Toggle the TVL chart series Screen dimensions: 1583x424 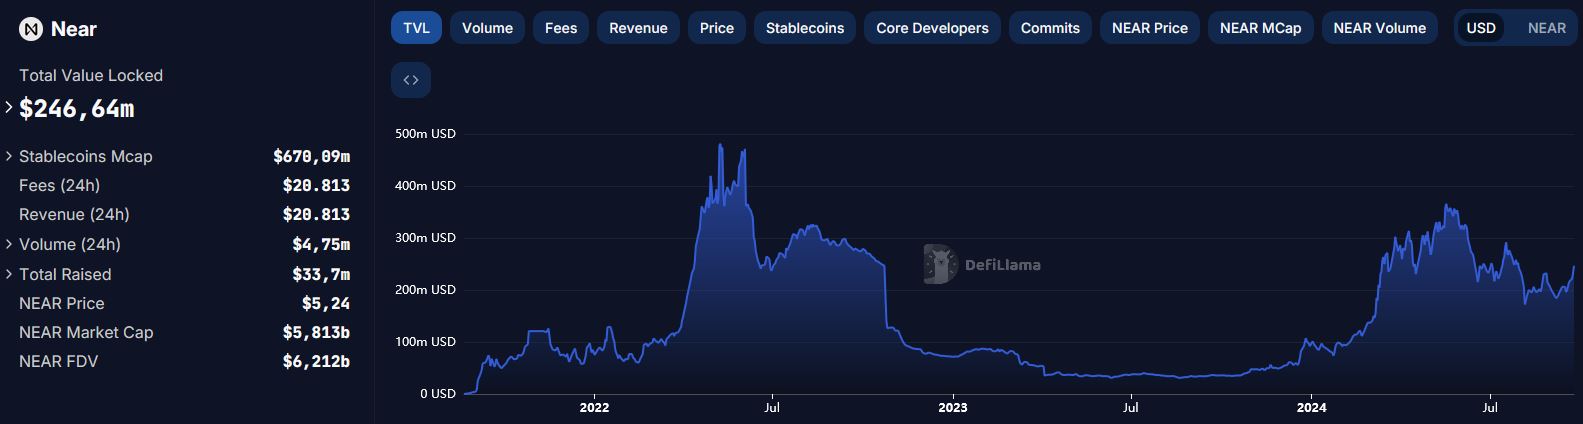416,28
